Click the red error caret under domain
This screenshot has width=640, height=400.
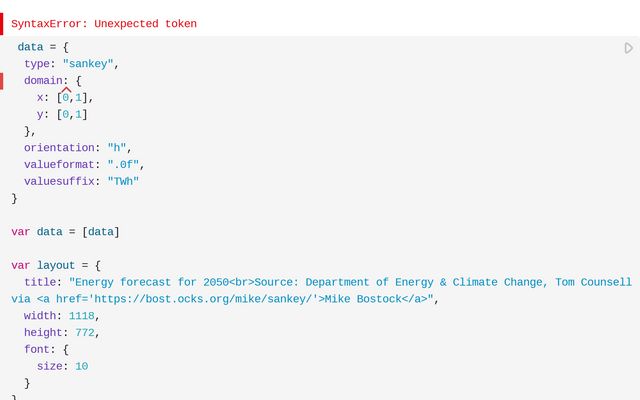pyautogui.click(x=66, y=90)
